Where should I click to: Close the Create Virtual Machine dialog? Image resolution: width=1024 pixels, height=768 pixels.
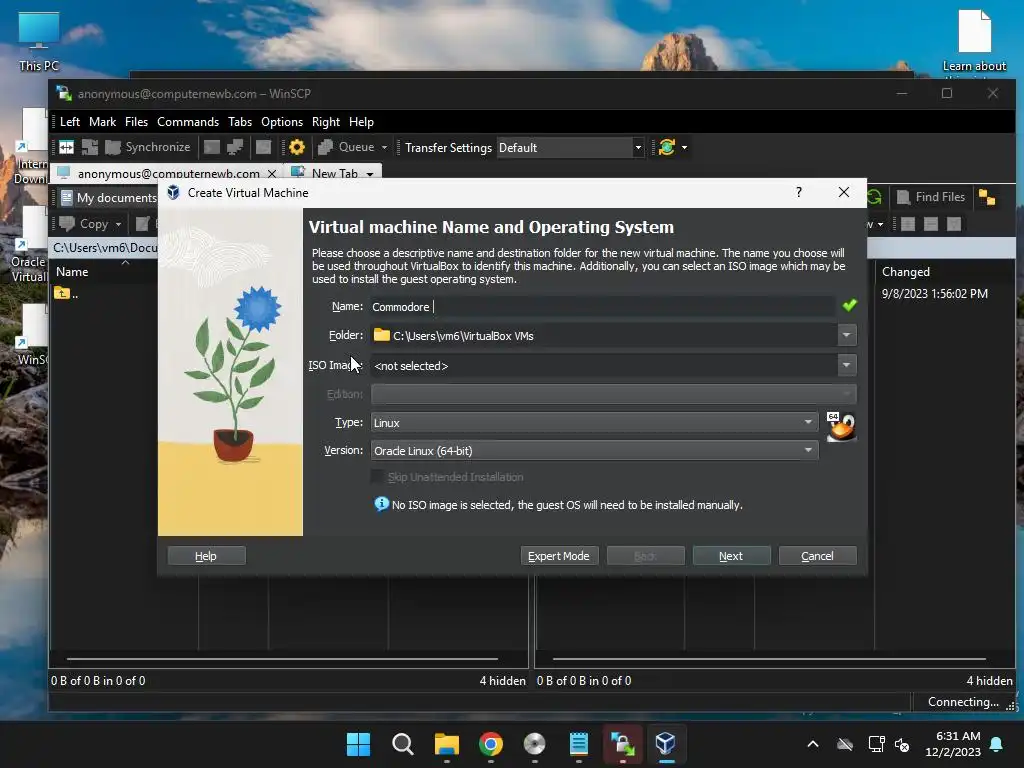pyautogui.click(x=844, y=192)
